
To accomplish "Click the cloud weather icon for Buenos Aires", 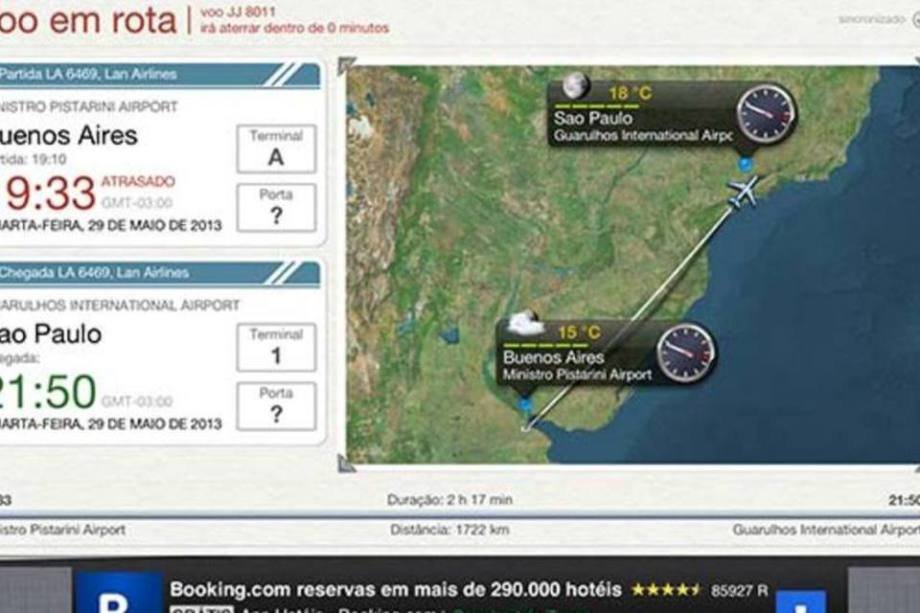I will 525,323.
